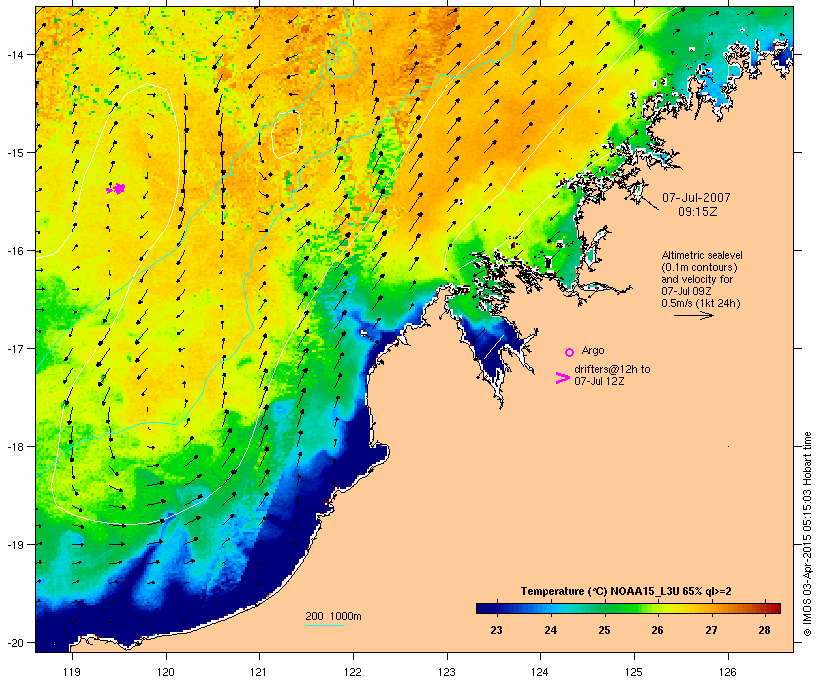This screenshot has height=680, width=820.
Task: Click the '(0.1m contours)' caption line
Action: click(699, 267)
